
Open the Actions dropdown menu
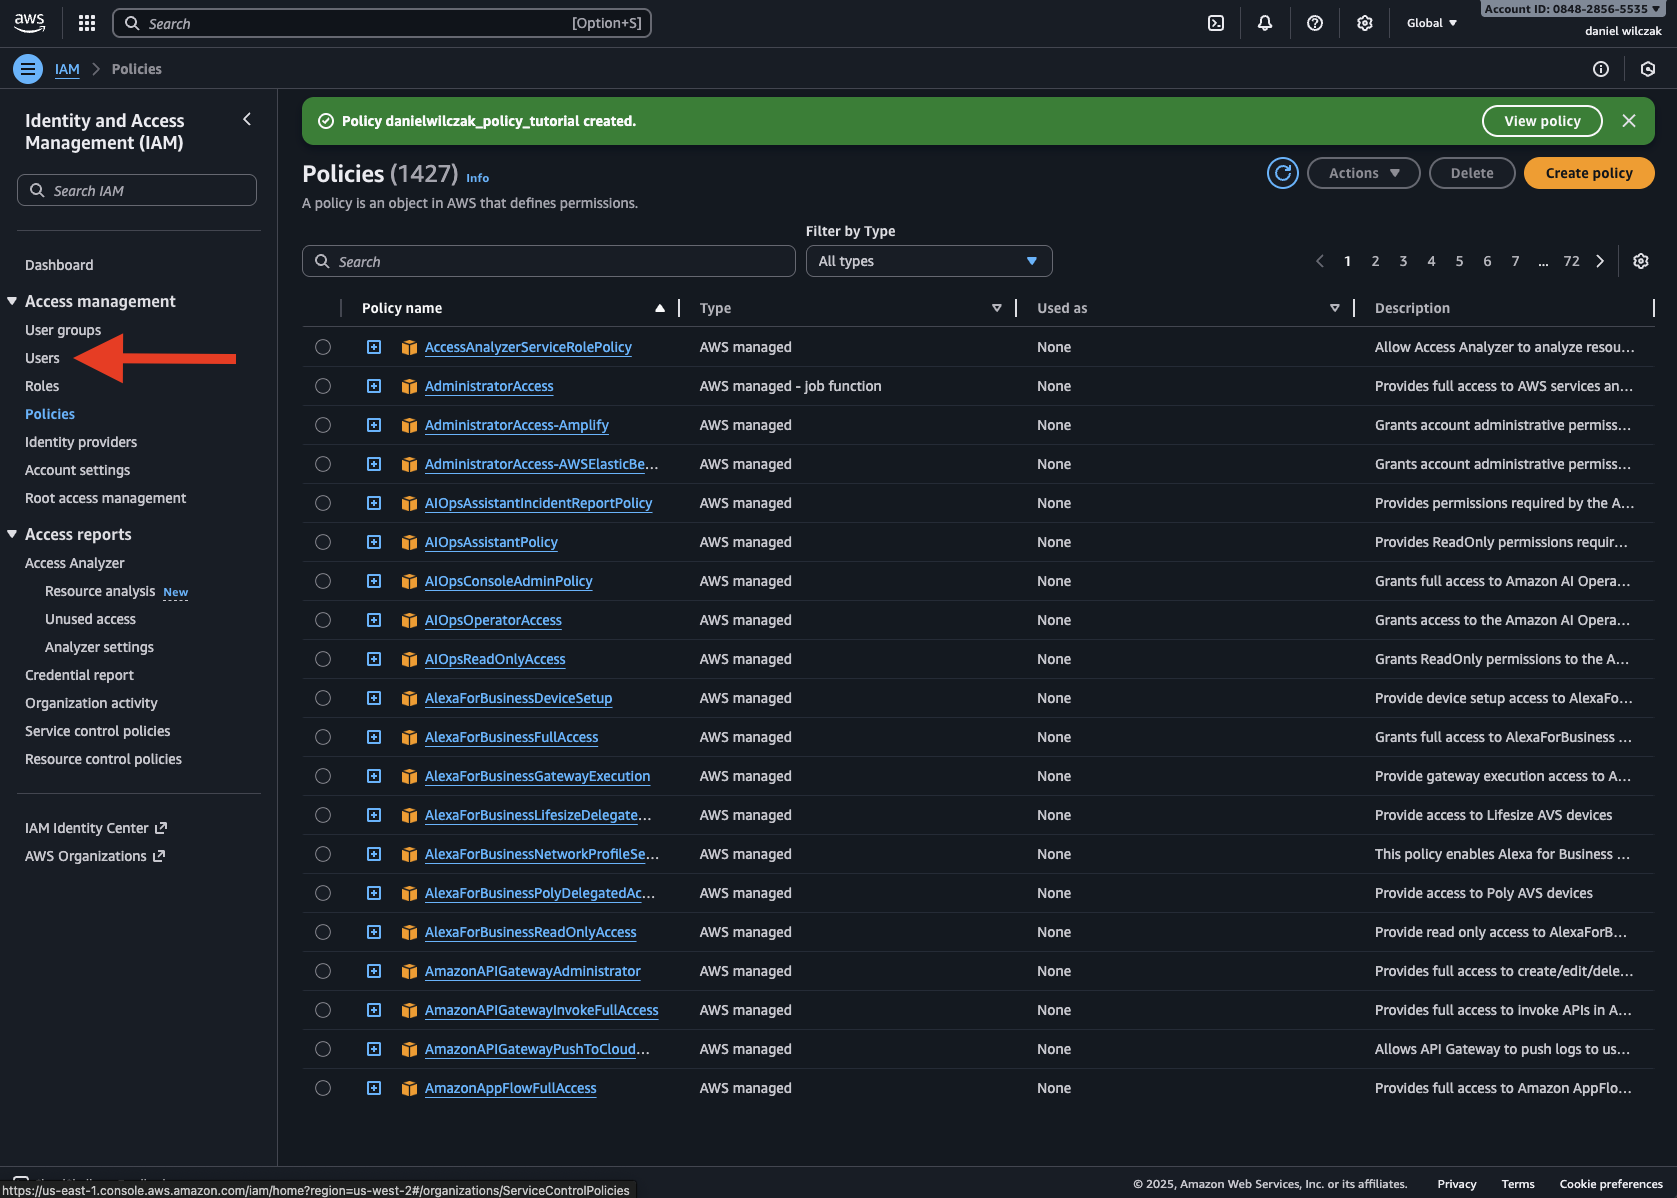(1363, 173)
